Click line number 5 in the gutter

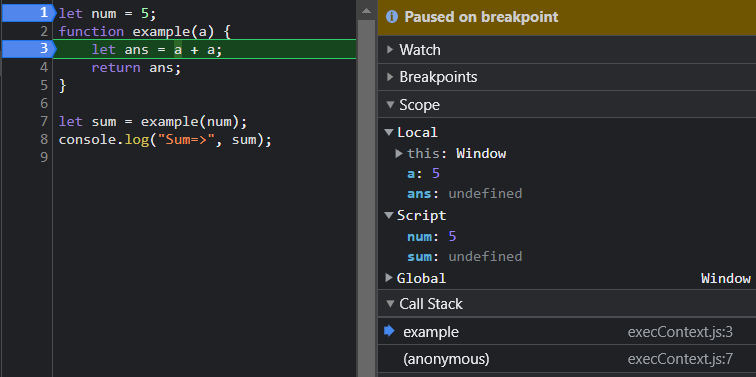(x=44, y=85)
